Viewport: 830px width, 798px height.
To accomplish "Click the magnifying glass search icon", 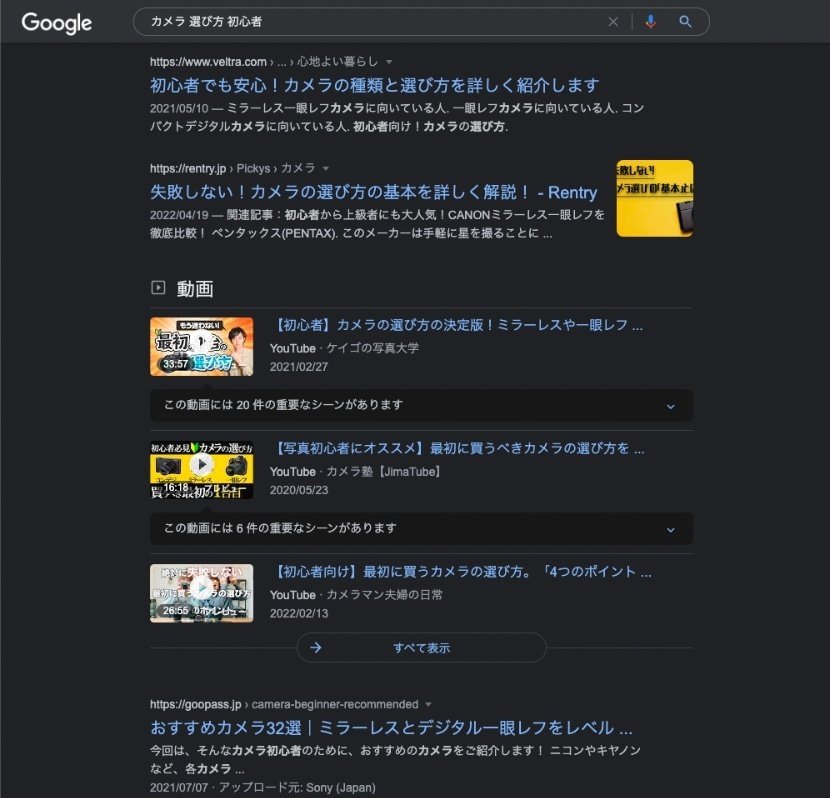I will 686,21.
